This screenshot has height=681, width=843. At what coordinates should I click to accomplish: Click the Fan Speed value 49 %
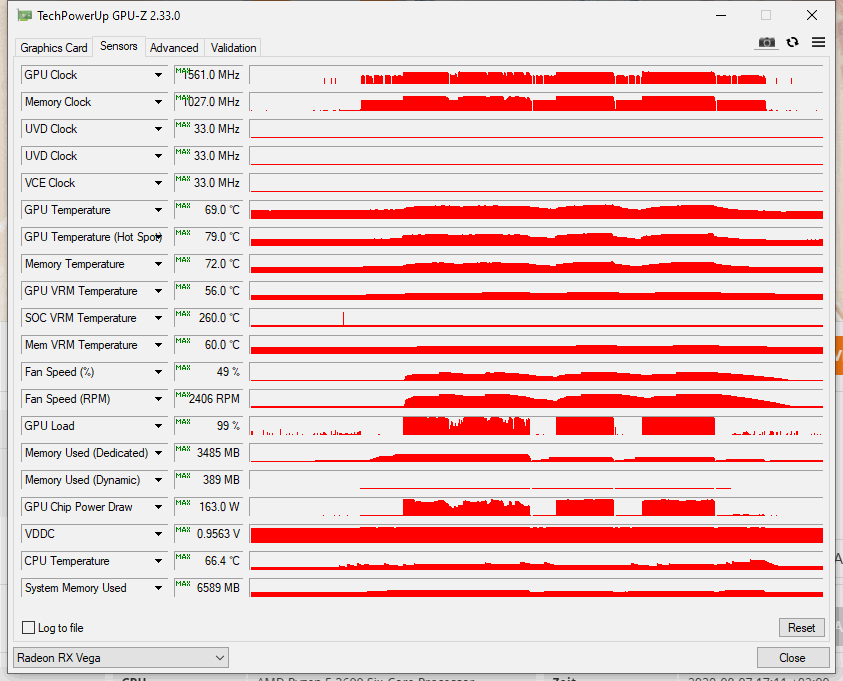click(209, 372)
